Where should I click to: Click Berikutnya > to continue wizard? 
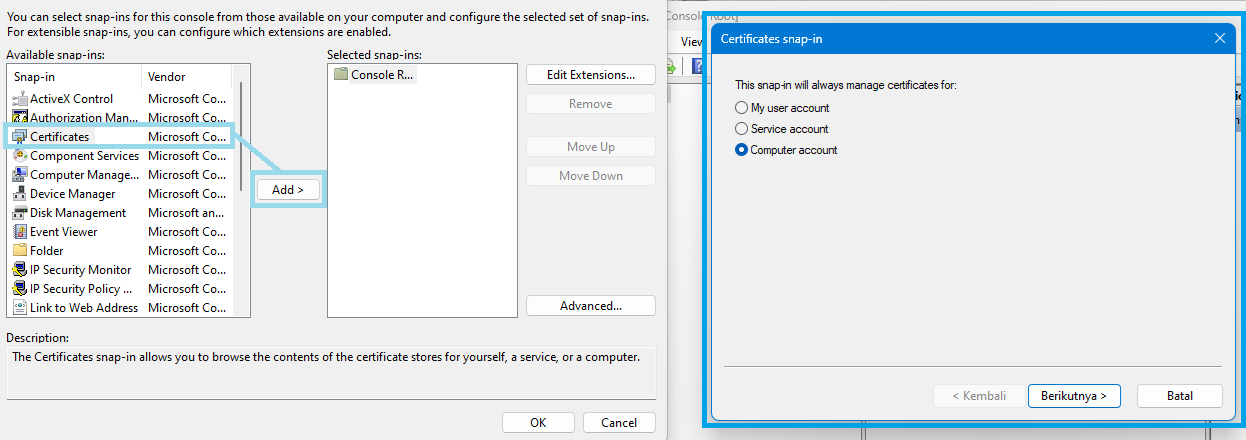tap(1074, 396)
